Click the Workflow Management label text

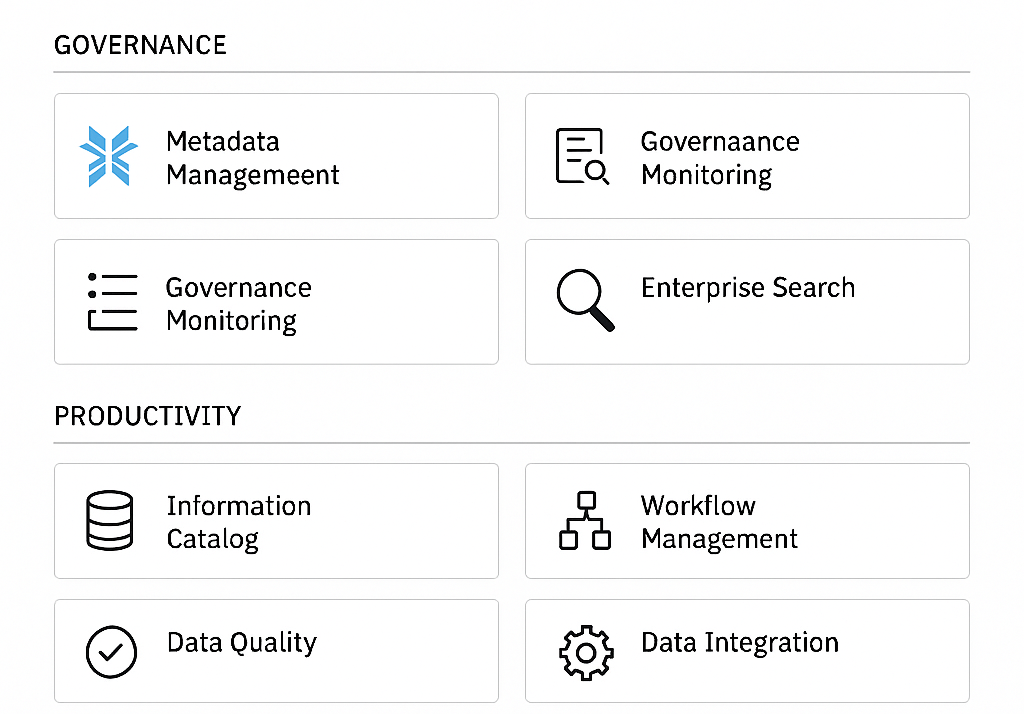point(719,522)
